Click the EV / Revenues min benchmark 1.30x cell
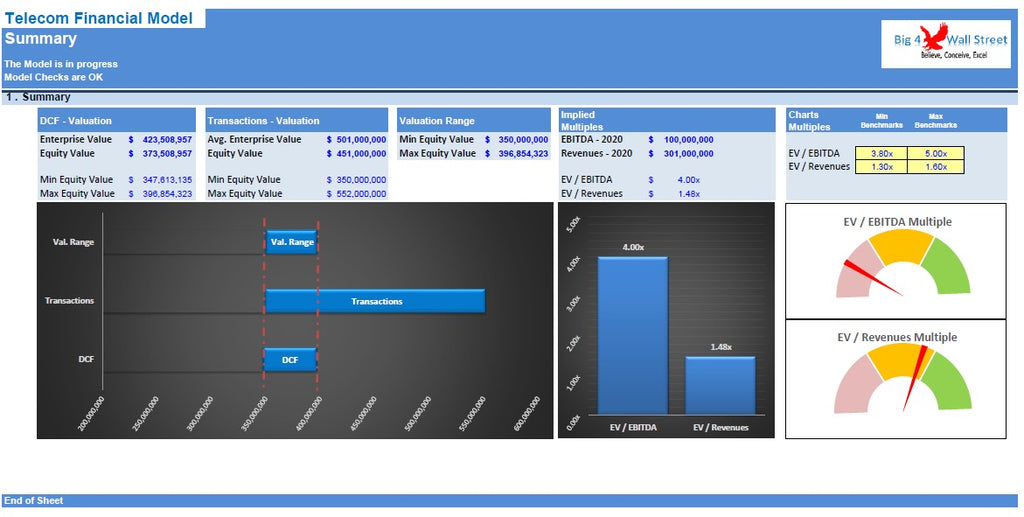Screen dimensions: 1024x517 point(881,166)
